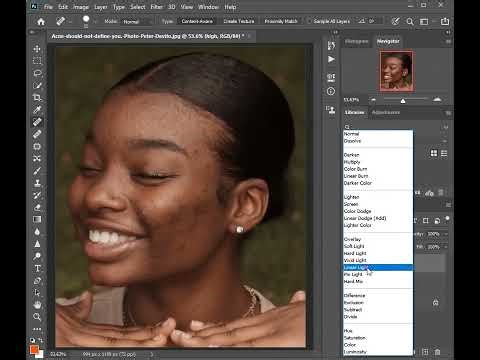This screenshot has width=480, height=360.
Task: Select the Patch tool in toolbar
Action: click(x=37, y=146)
